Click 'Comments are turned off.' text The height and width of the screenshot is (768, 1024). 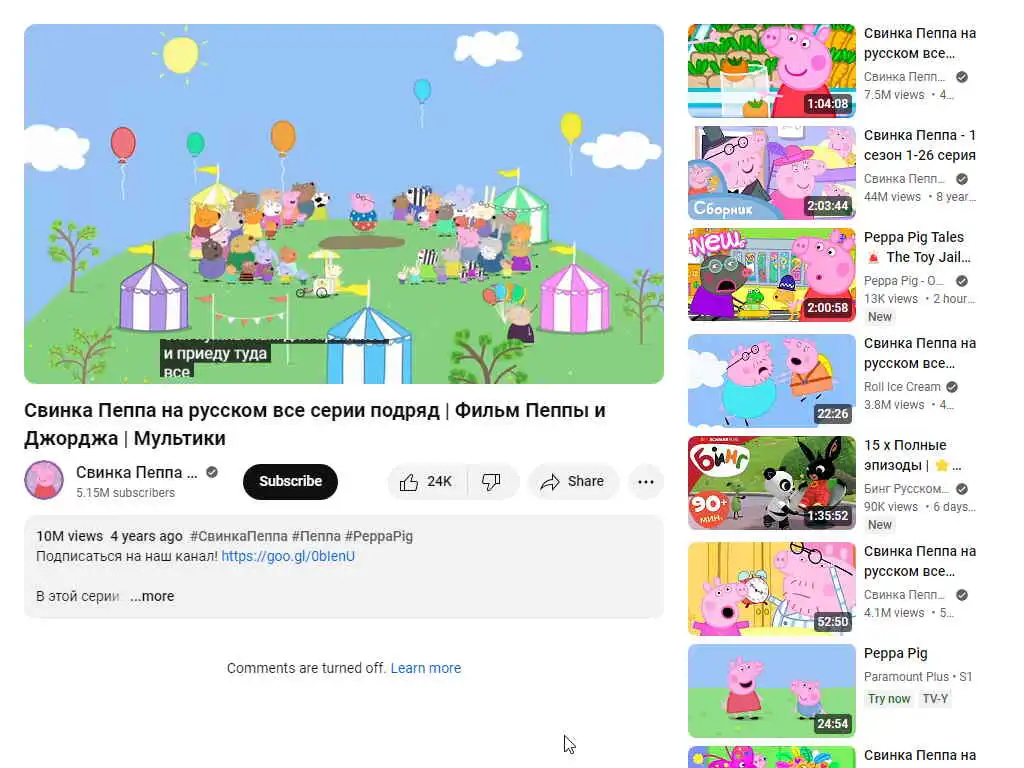pos(306,668)
